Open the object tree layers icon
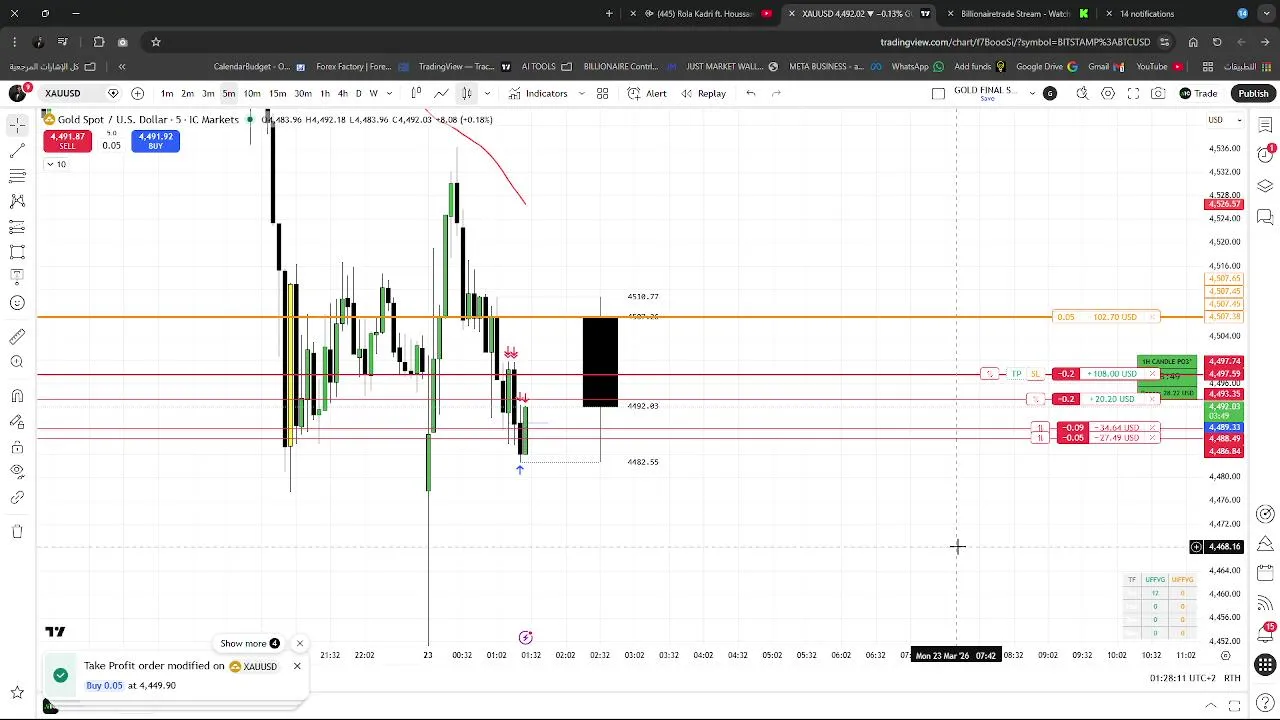This screenshot has width=1280, height=720. point(1265,186)
